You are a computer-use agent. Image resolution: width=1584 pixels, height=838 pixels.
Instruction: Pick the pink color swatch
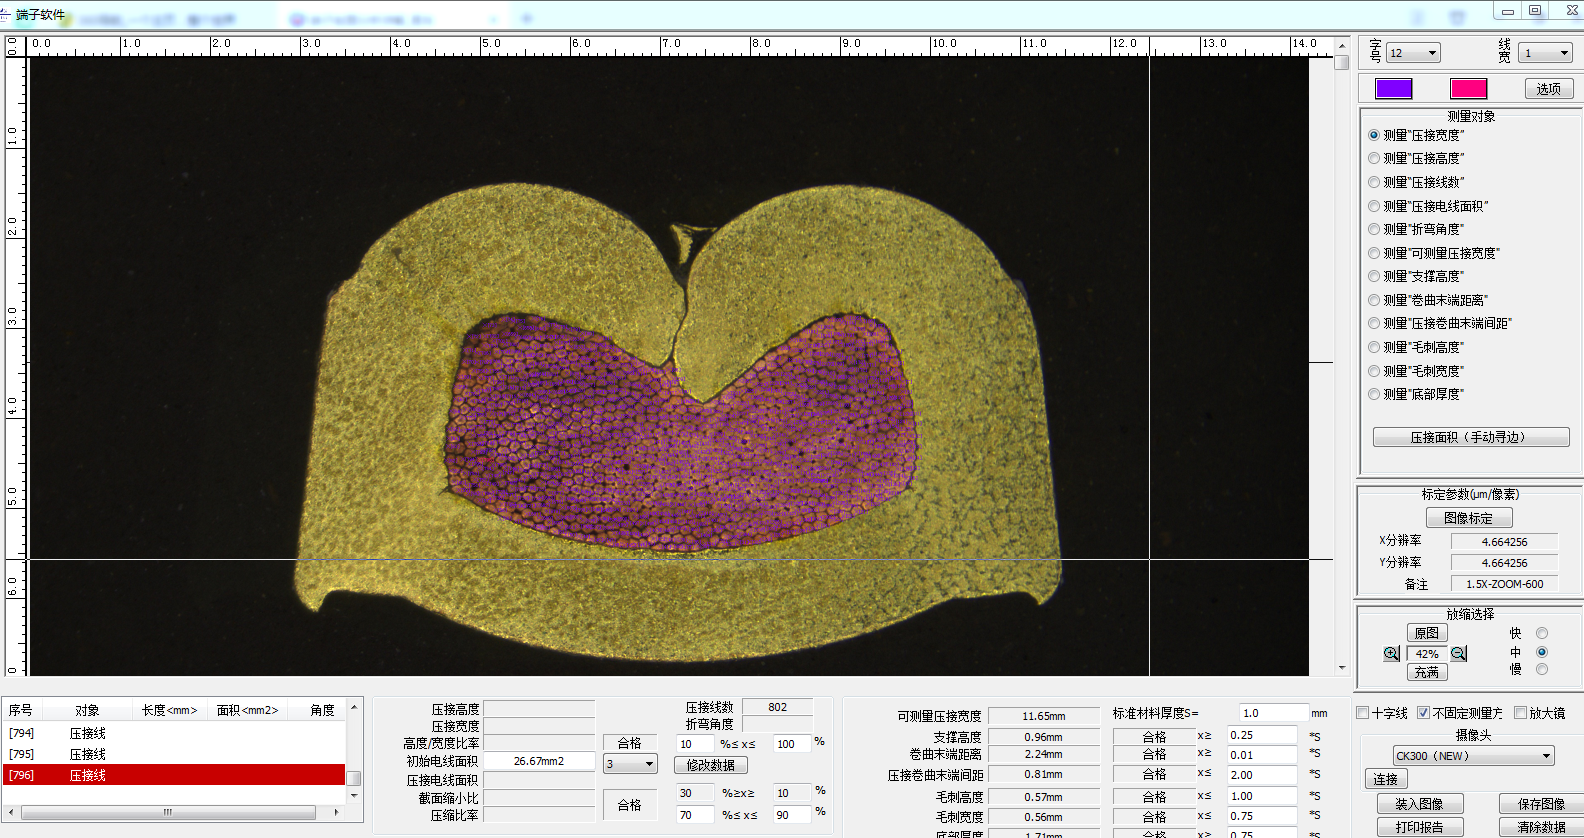[1469, 89]
